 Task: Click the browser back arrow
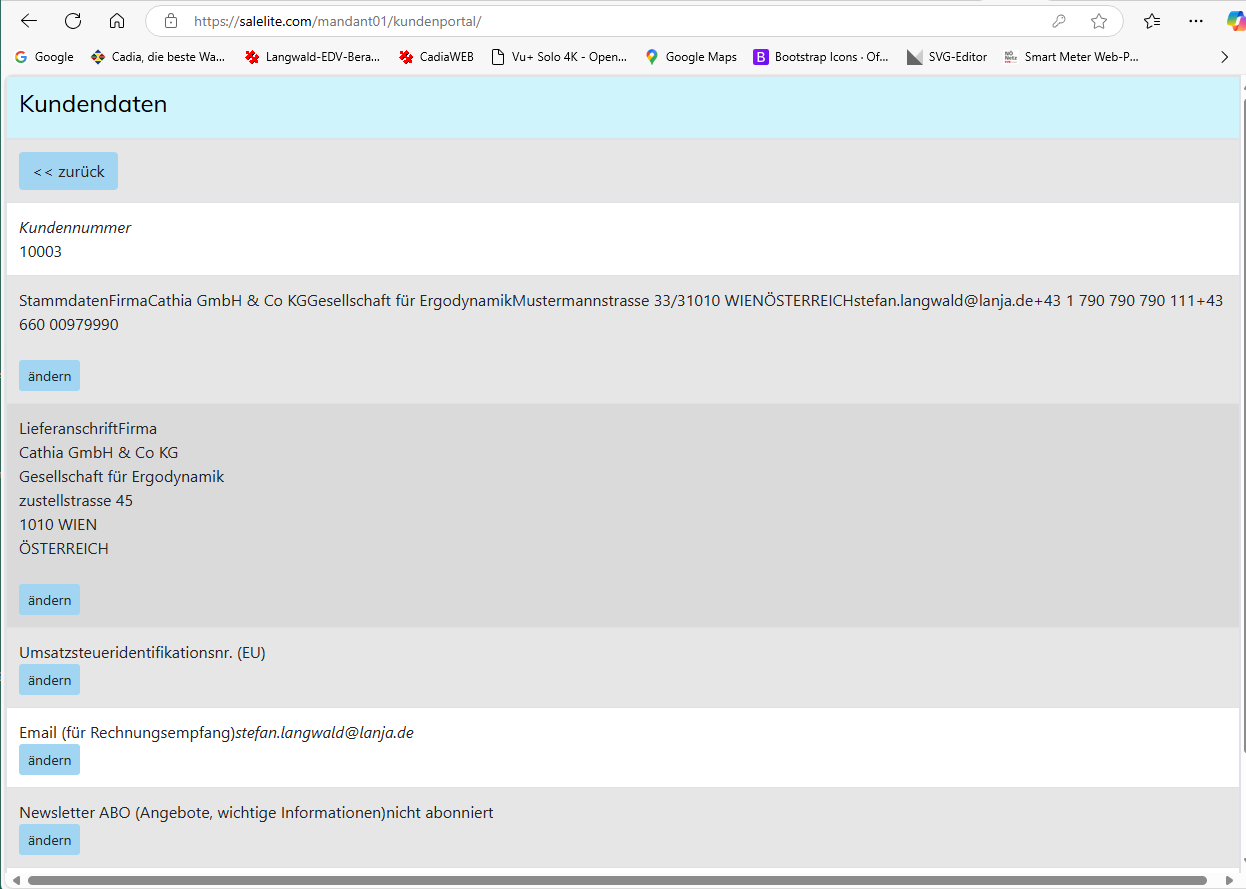point(29,21)
